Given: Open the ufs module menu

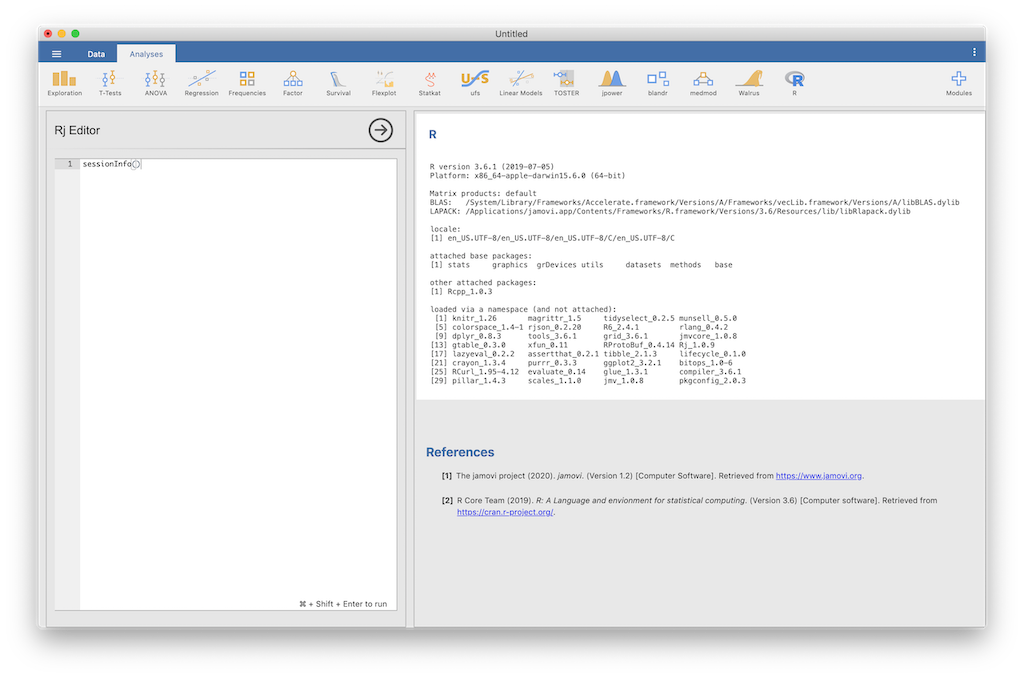Looking at the screenshot, I should (475, 84).
